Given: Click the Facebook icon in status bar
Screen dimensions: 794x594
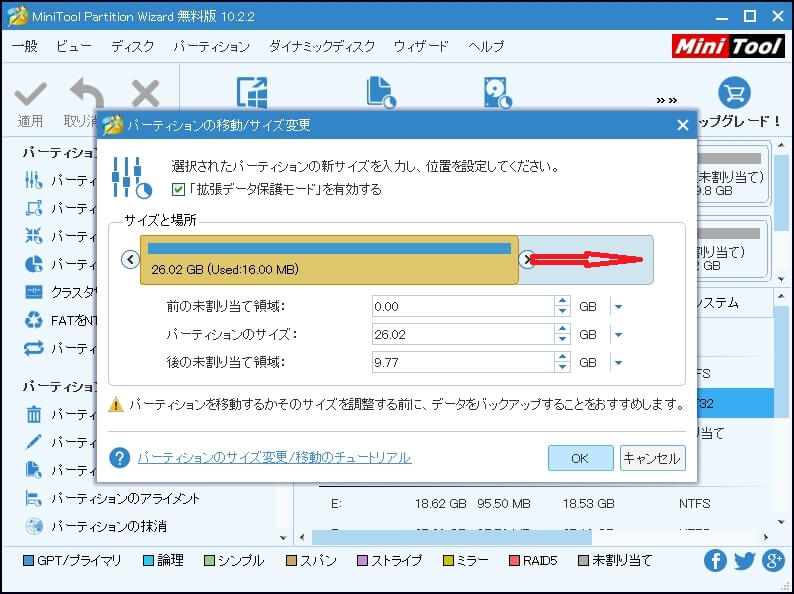Looking at the screenshot, I should [715, 561].
